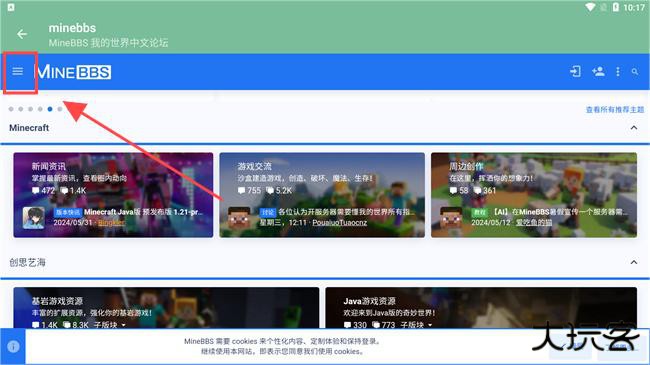Open the hamburger navigation menu

click(x=17, y=71)
